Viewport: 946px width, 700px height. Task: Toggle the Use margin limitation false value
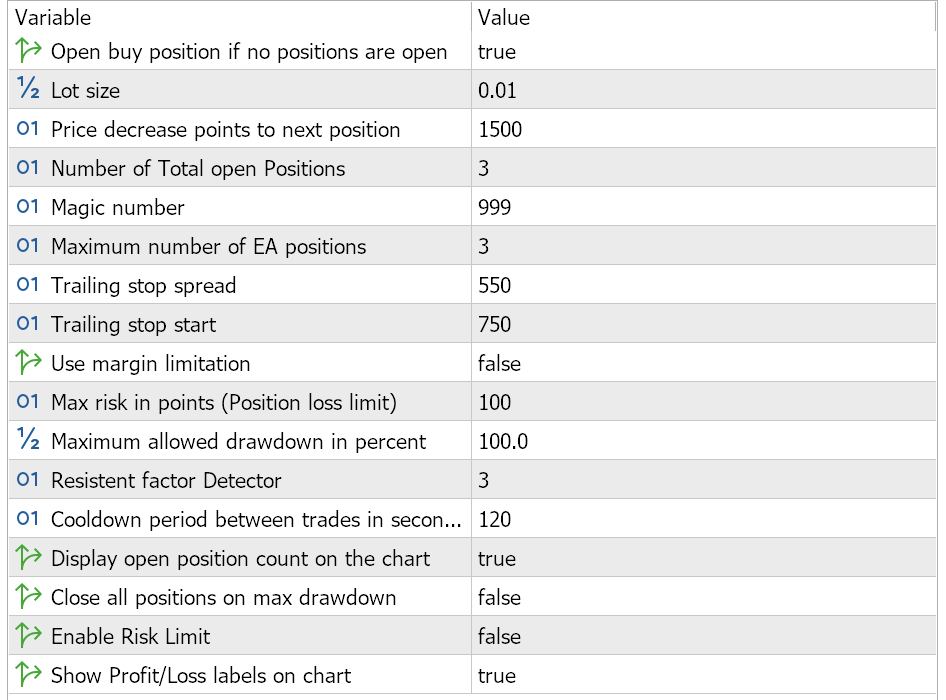click(499, 363)
